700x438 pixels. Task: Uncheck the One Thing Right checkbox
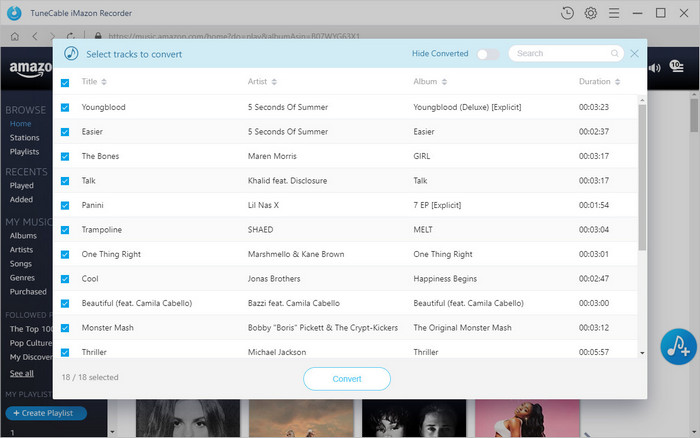pos(65,255)
